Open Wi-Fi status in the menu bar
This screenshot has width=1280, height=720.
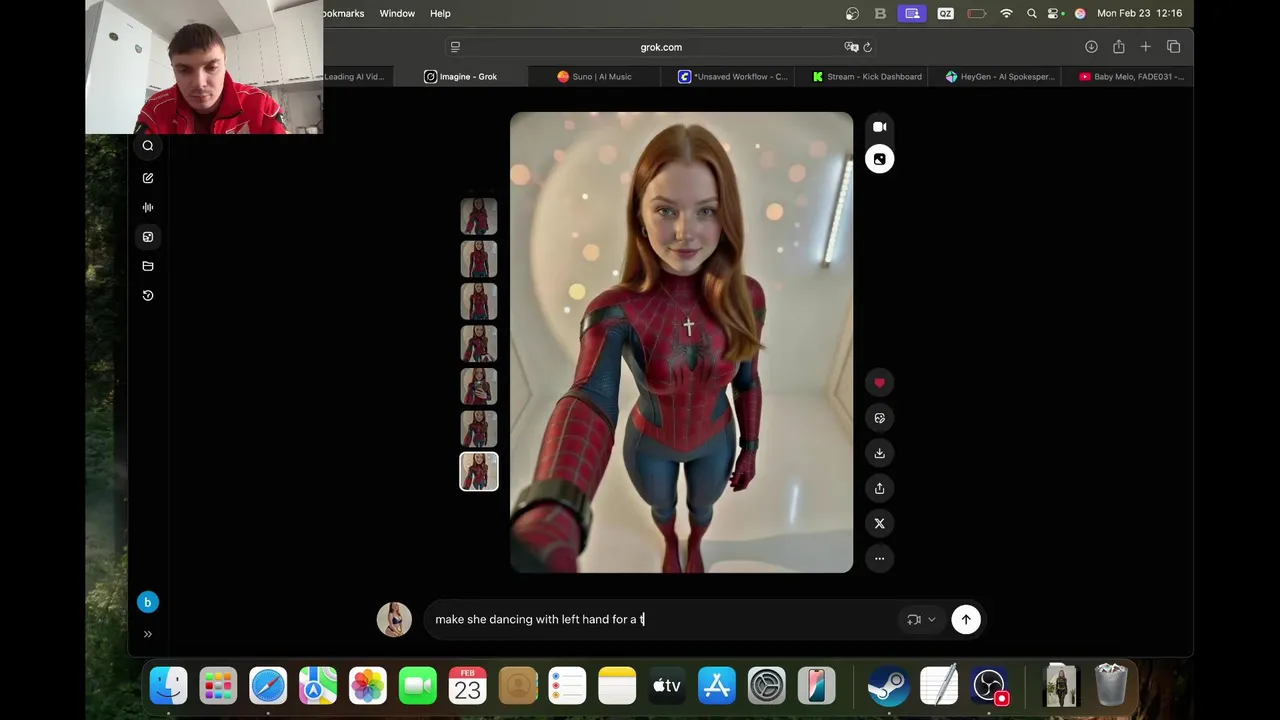(1007, 13)
